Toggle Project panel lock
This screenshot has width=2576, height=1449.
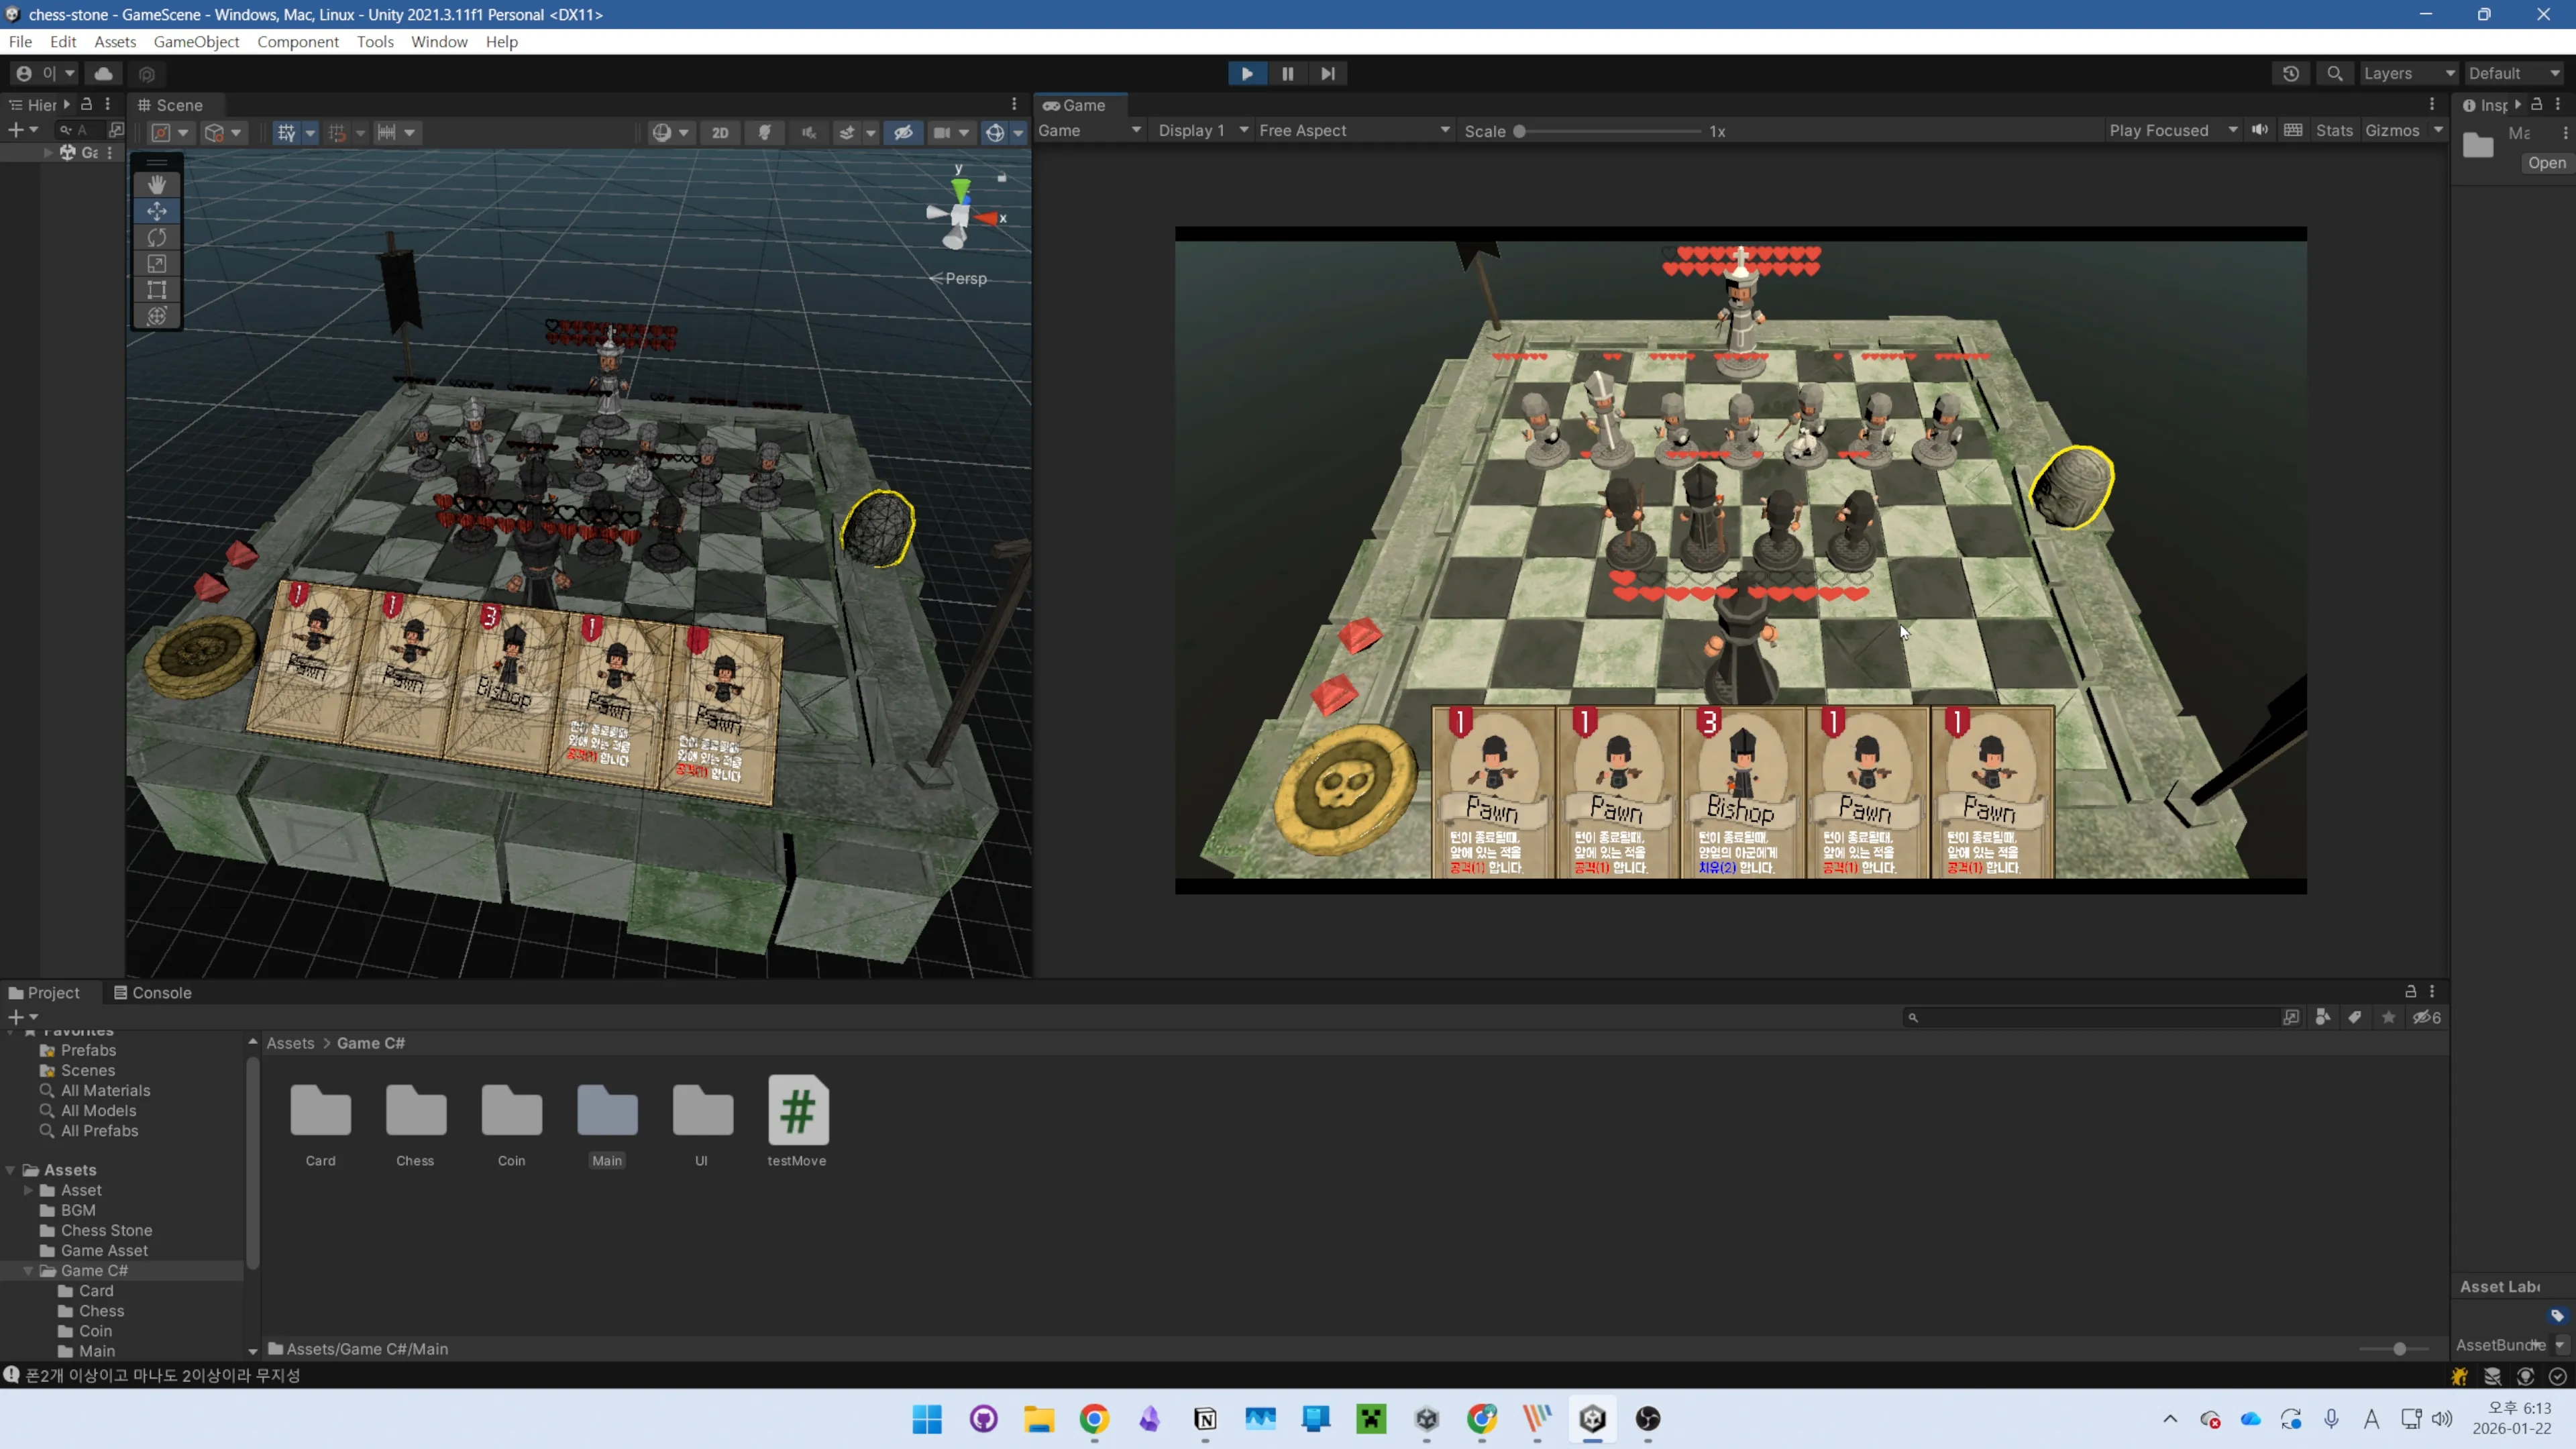click(x=2410, y=991)
